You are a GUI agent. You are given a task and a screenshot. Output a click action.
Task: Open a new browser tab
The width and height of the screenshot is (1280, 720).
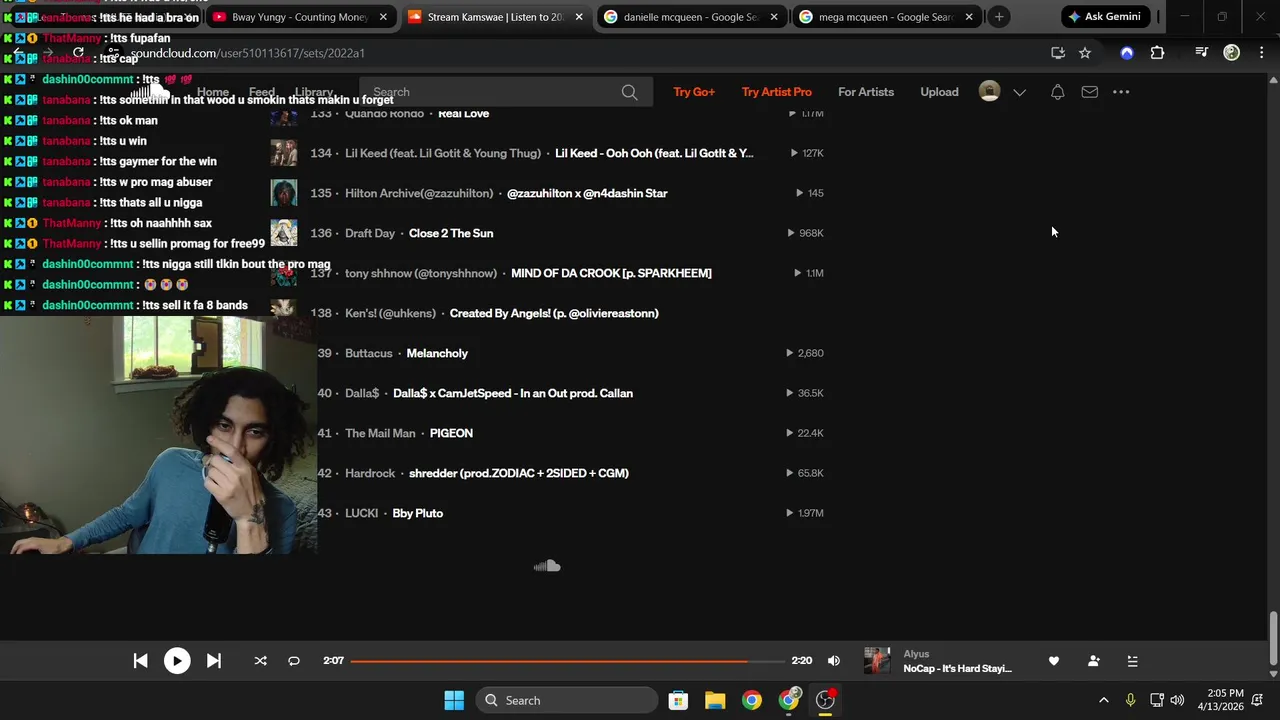[999, 17]
